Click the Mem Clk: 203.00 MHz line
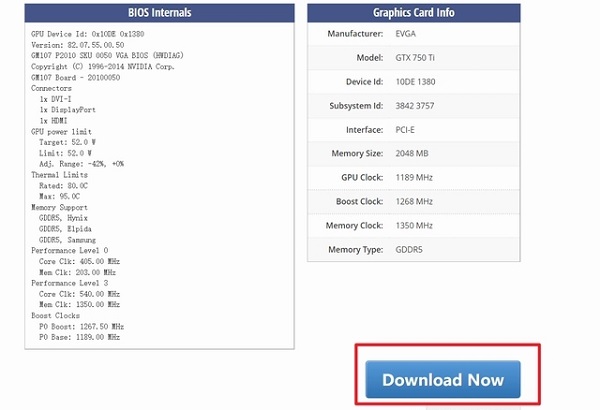The image size is (600, 410). coord(77,272)
